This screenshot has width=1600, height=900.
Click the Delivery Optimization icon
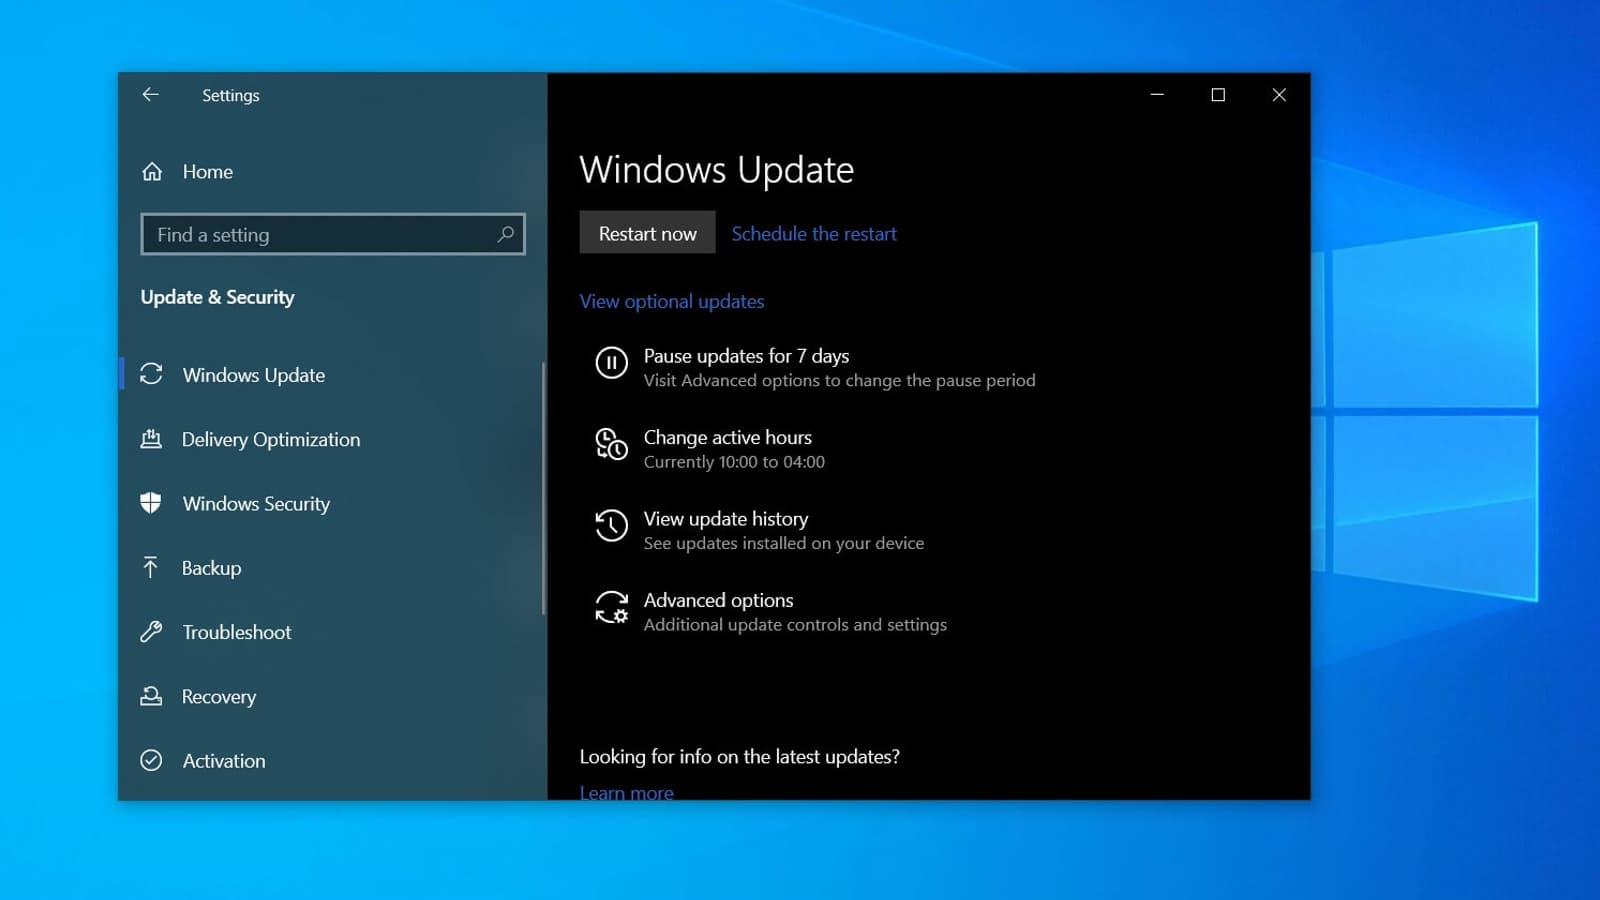click(x=151, y=439)
